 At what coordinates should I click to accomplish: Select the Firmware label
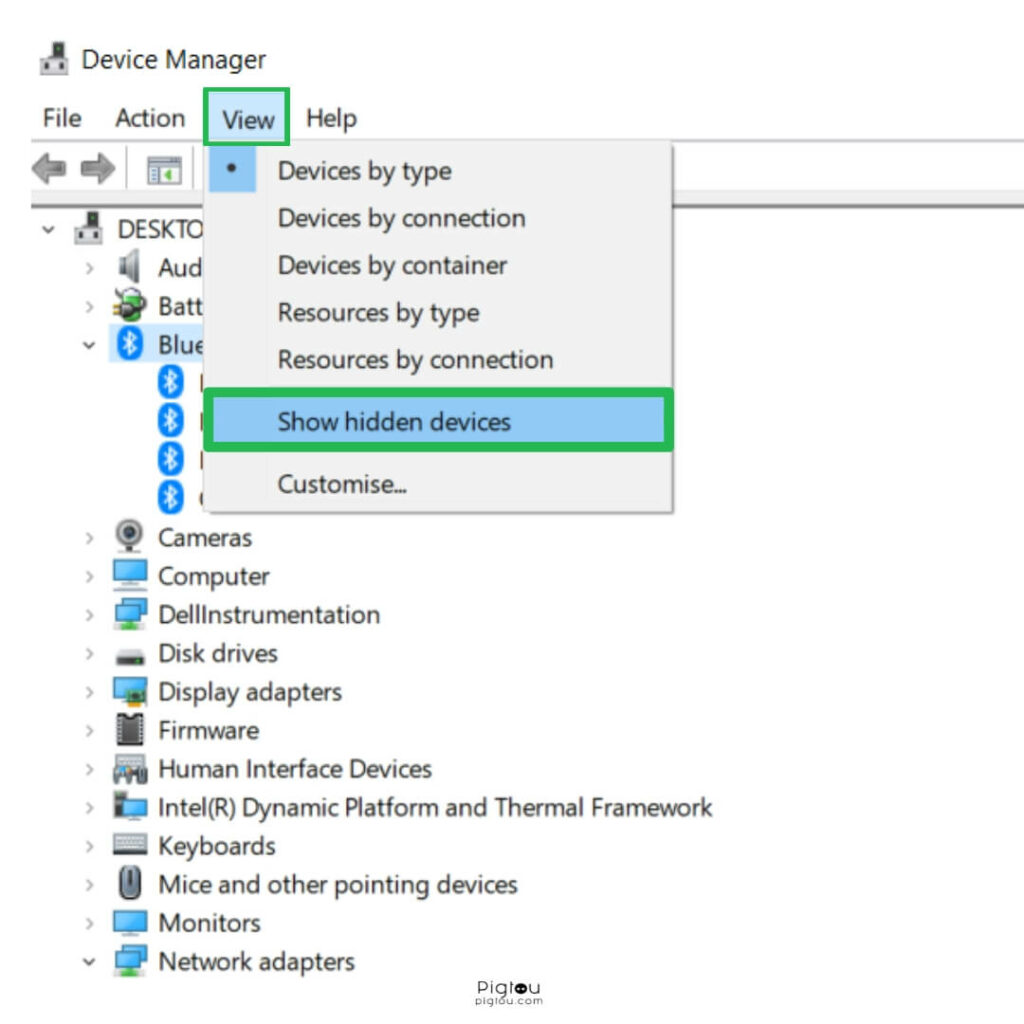pyautogui.click(x=209, y=730)
